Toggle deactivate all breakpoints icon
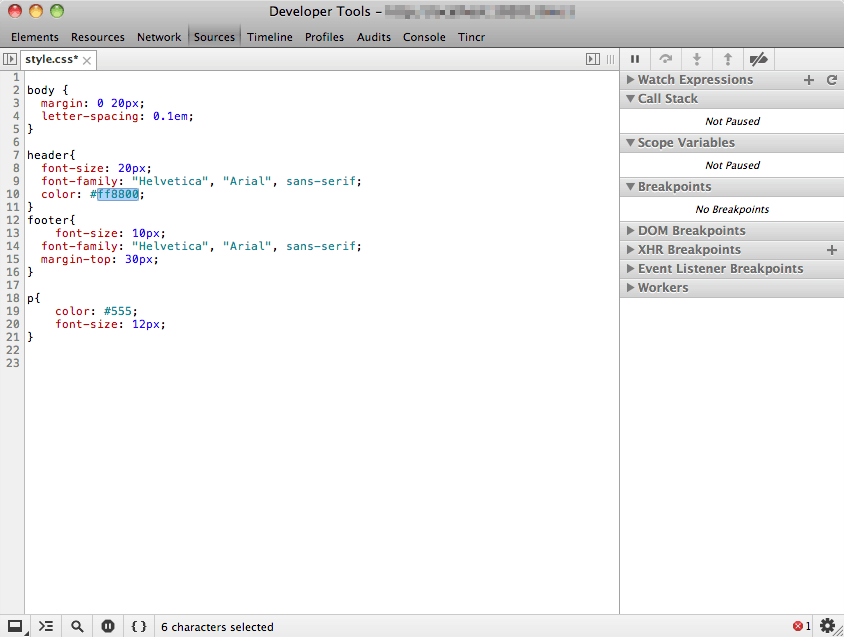The width and height of the screenshot is (844, 637). tap(758, 59)
